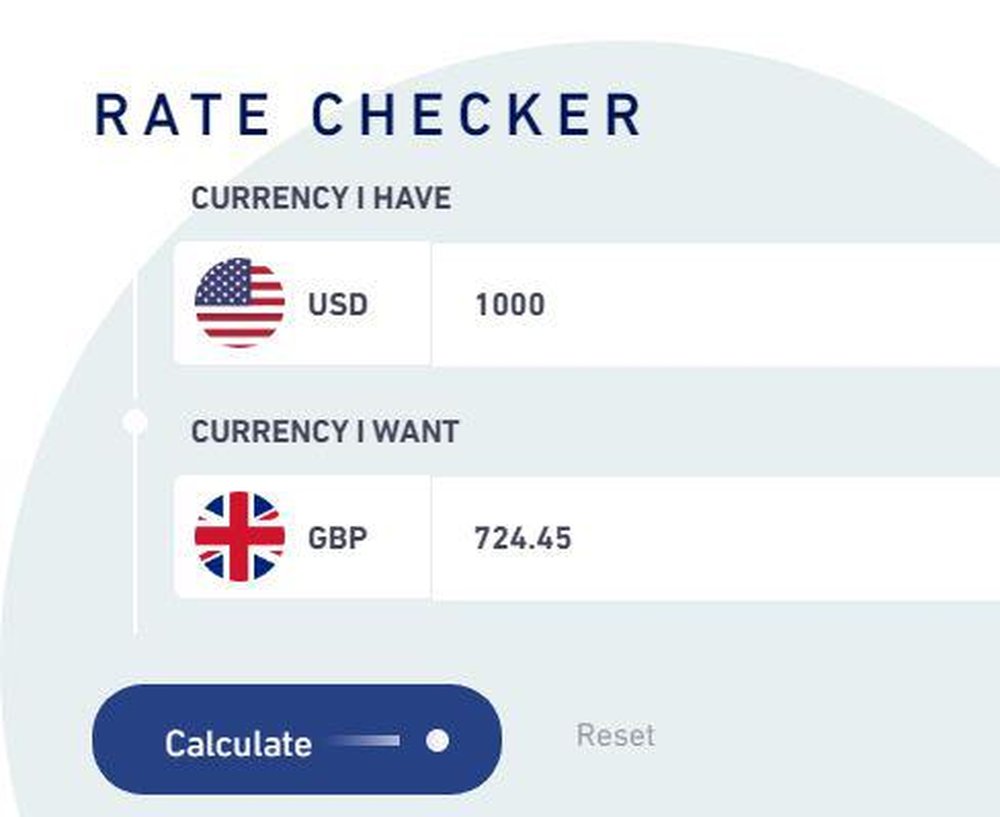Open the GBP currency selector

pos(302,538)
